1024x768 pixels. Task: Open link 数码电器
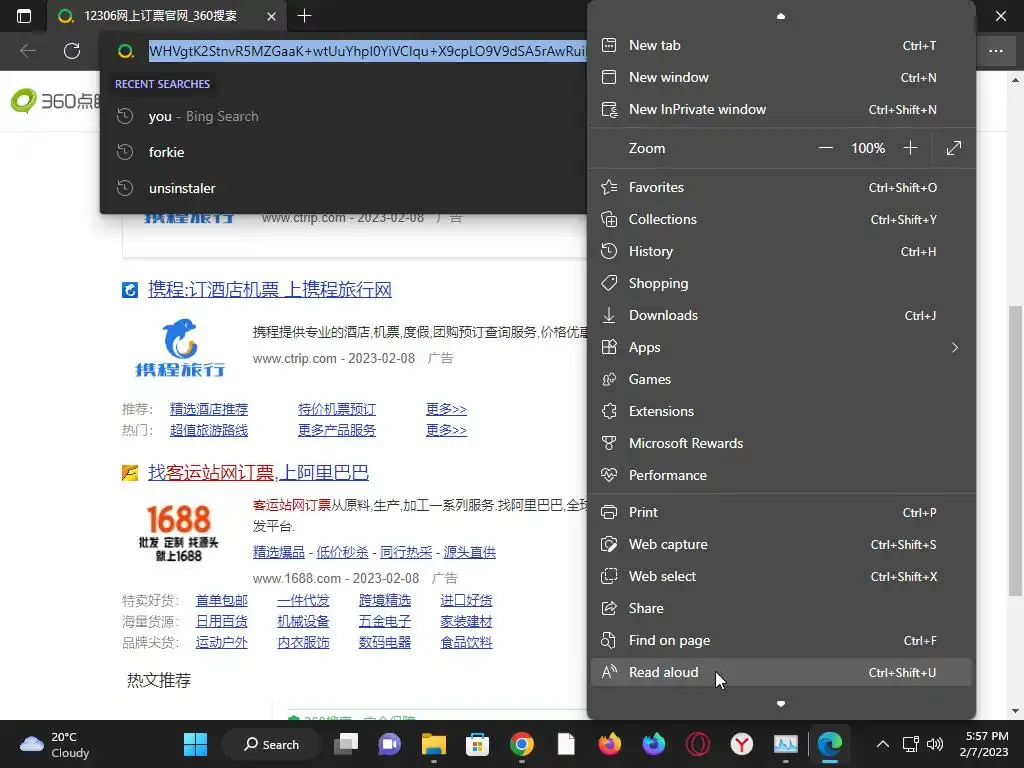[x=385, y=643]
